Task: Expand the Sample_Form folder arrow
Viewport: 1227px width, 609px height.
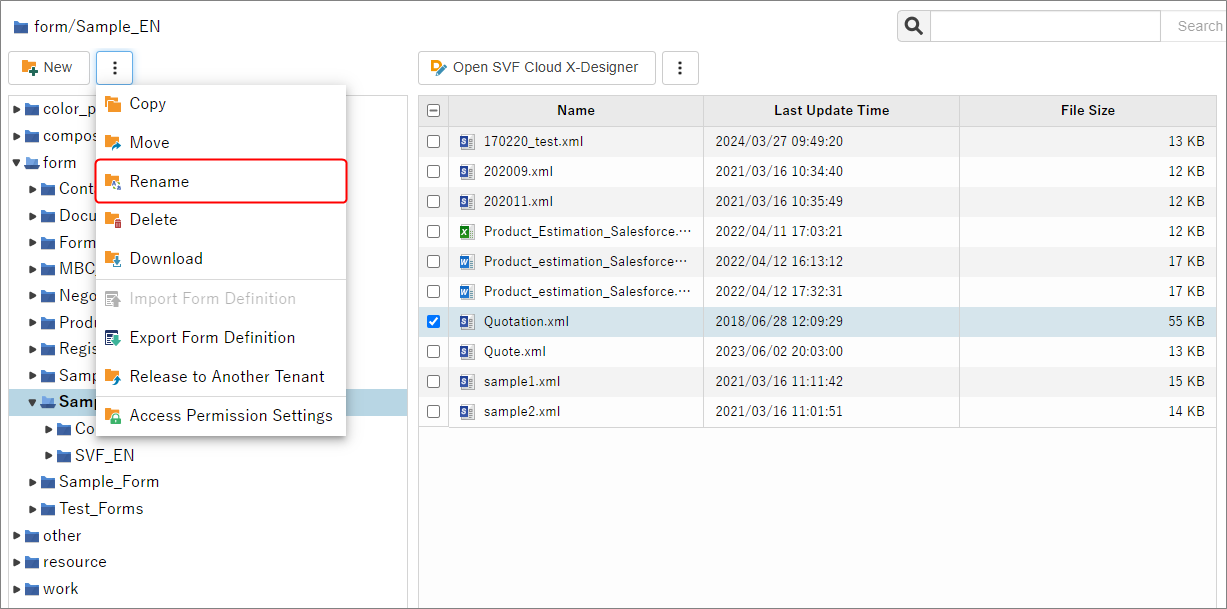Action: pyautogui.click(x=33, y=483)
